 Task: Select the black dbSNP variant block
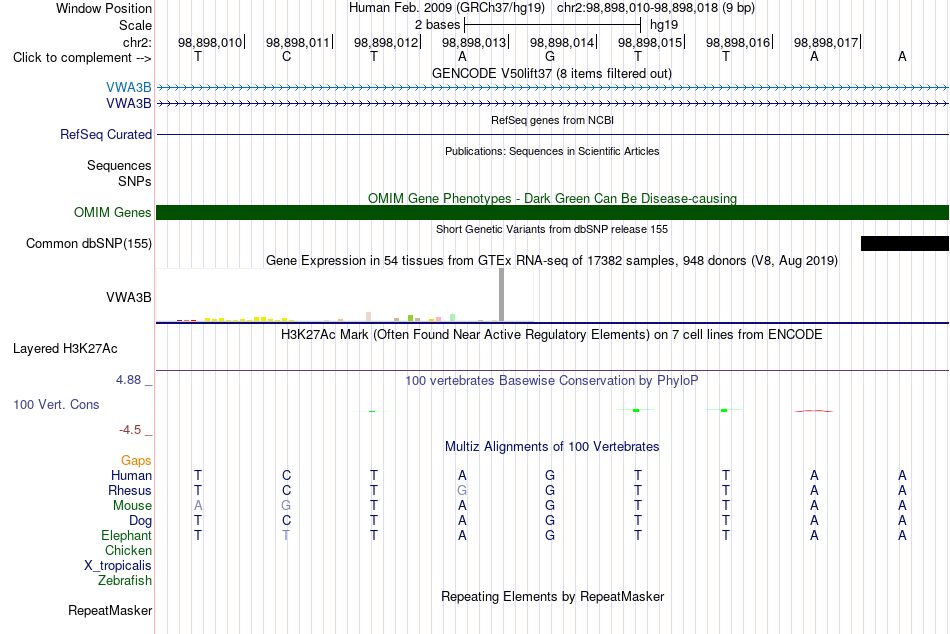point(905,244)
